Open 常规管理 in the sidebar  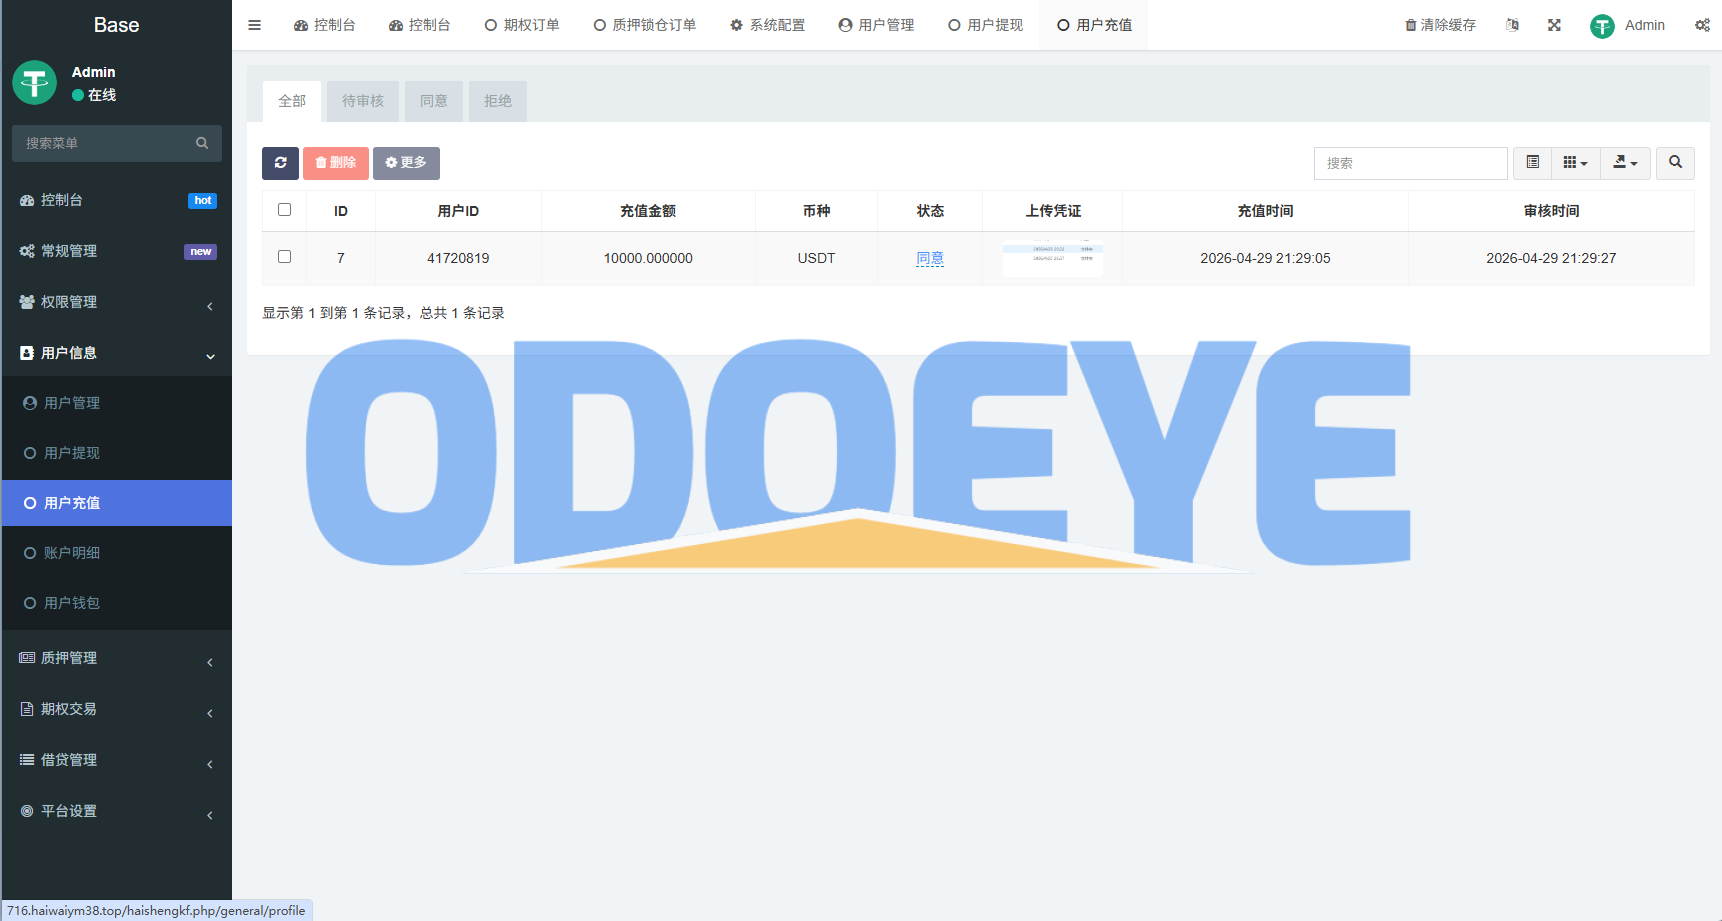tap(117, 251)
